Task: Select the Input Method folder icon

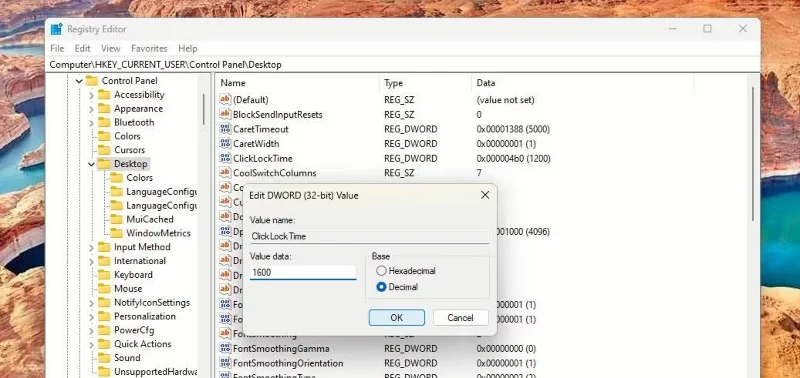Action: click(x=104, y=247)
